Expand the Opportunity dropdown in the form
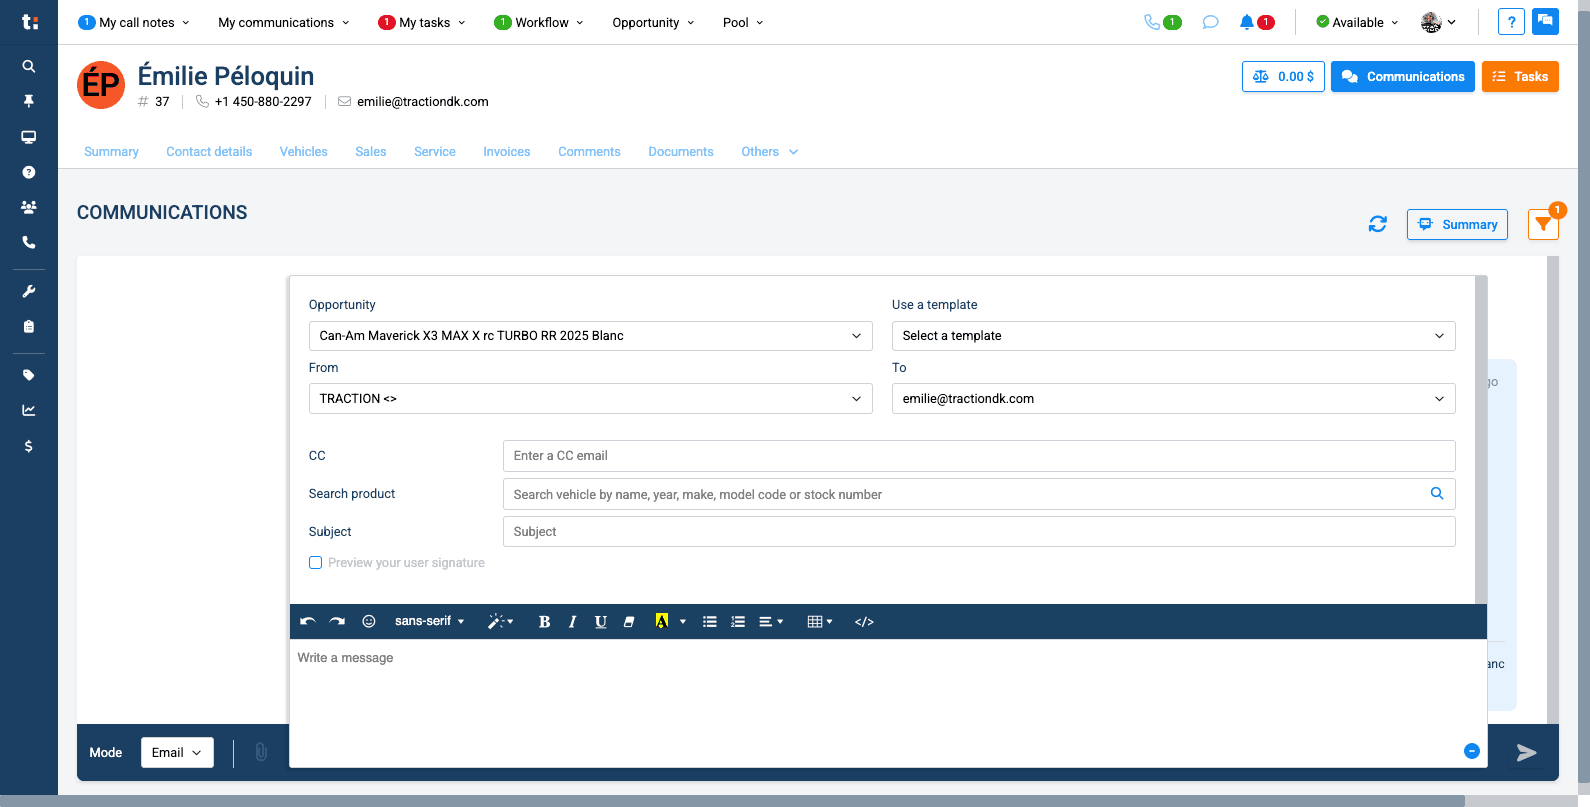 (x=590, y=336)
